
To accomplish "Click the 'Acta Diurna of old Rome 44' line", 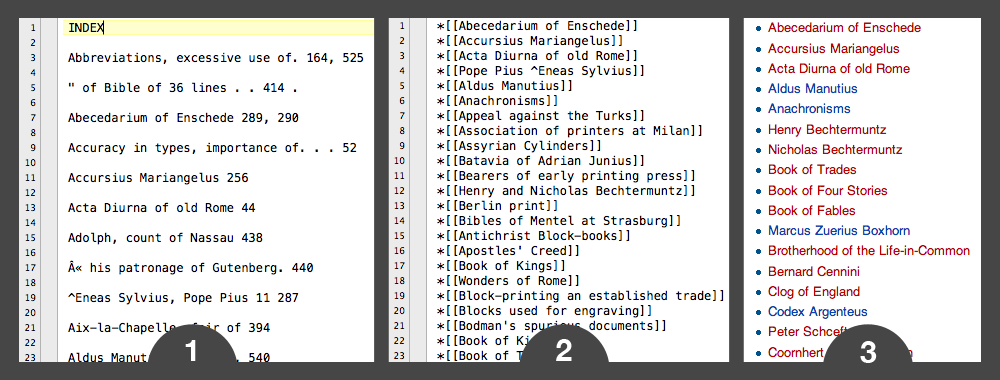I will pyautogui.click(x=161, y=208).
